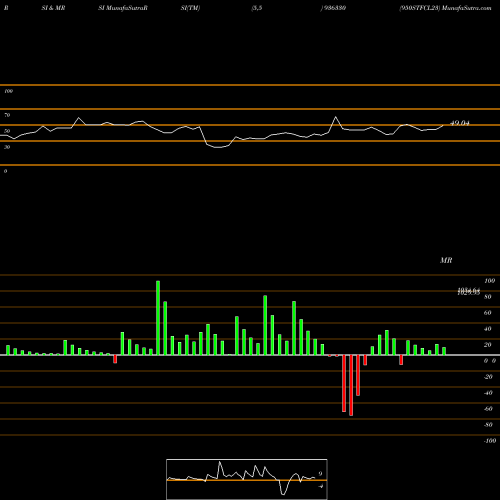Click the RSI axis label 30
Image resolution: width=500 pixels, height=500 pixels.
[7, 147]
